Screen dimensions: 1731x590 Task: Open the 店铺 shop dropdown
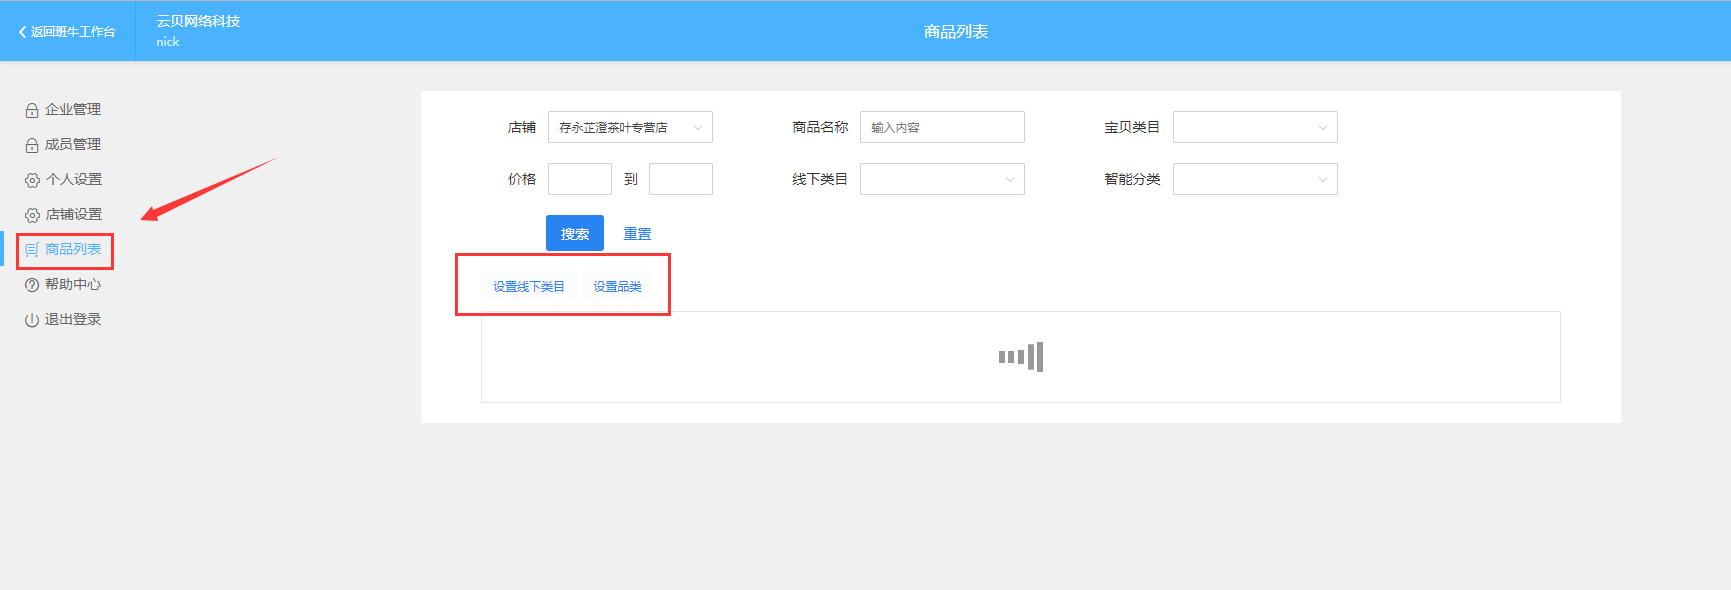pos(630,127)
